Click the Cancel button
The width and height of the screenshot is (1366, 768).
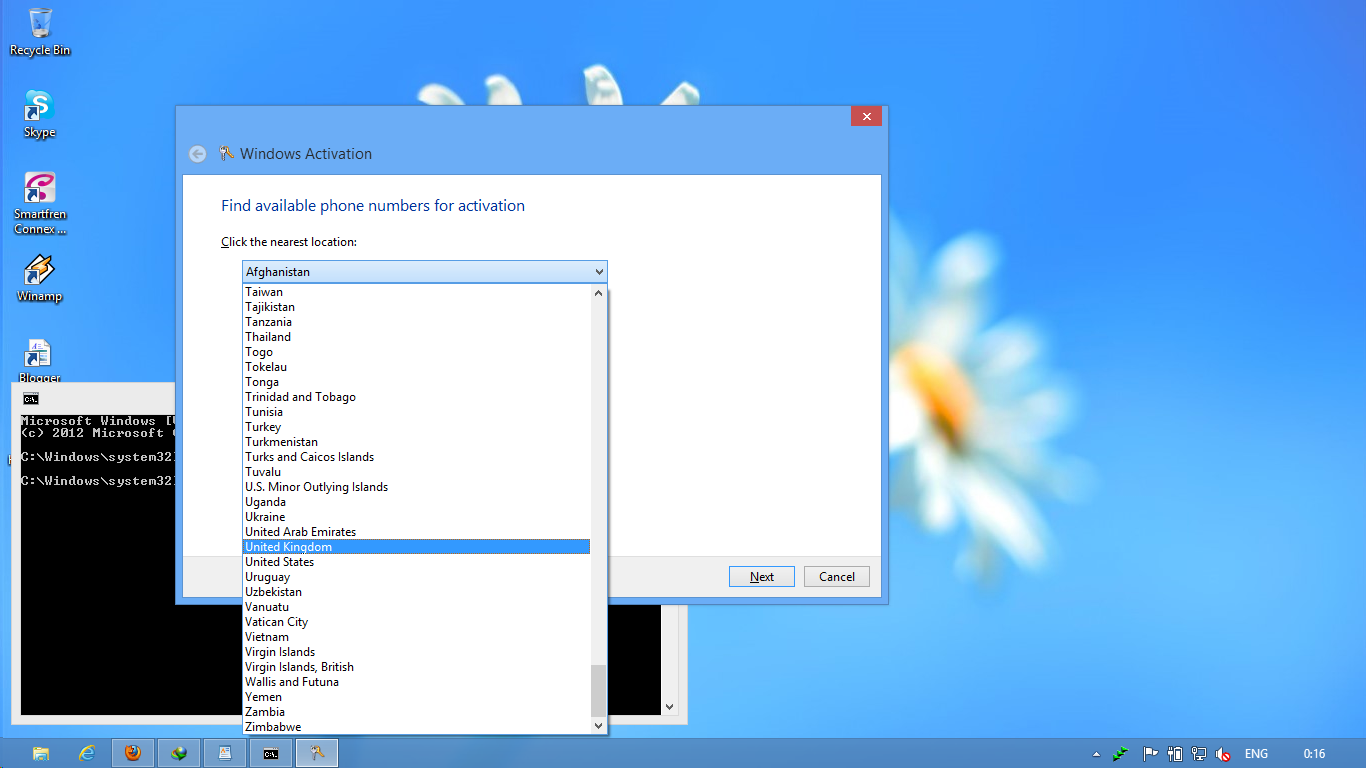point(837,576)
